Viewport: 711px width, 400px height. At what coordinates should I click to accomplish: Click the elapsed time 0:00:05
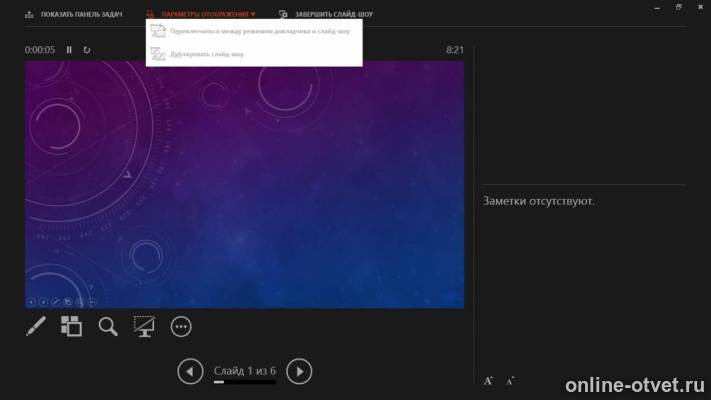40,50
